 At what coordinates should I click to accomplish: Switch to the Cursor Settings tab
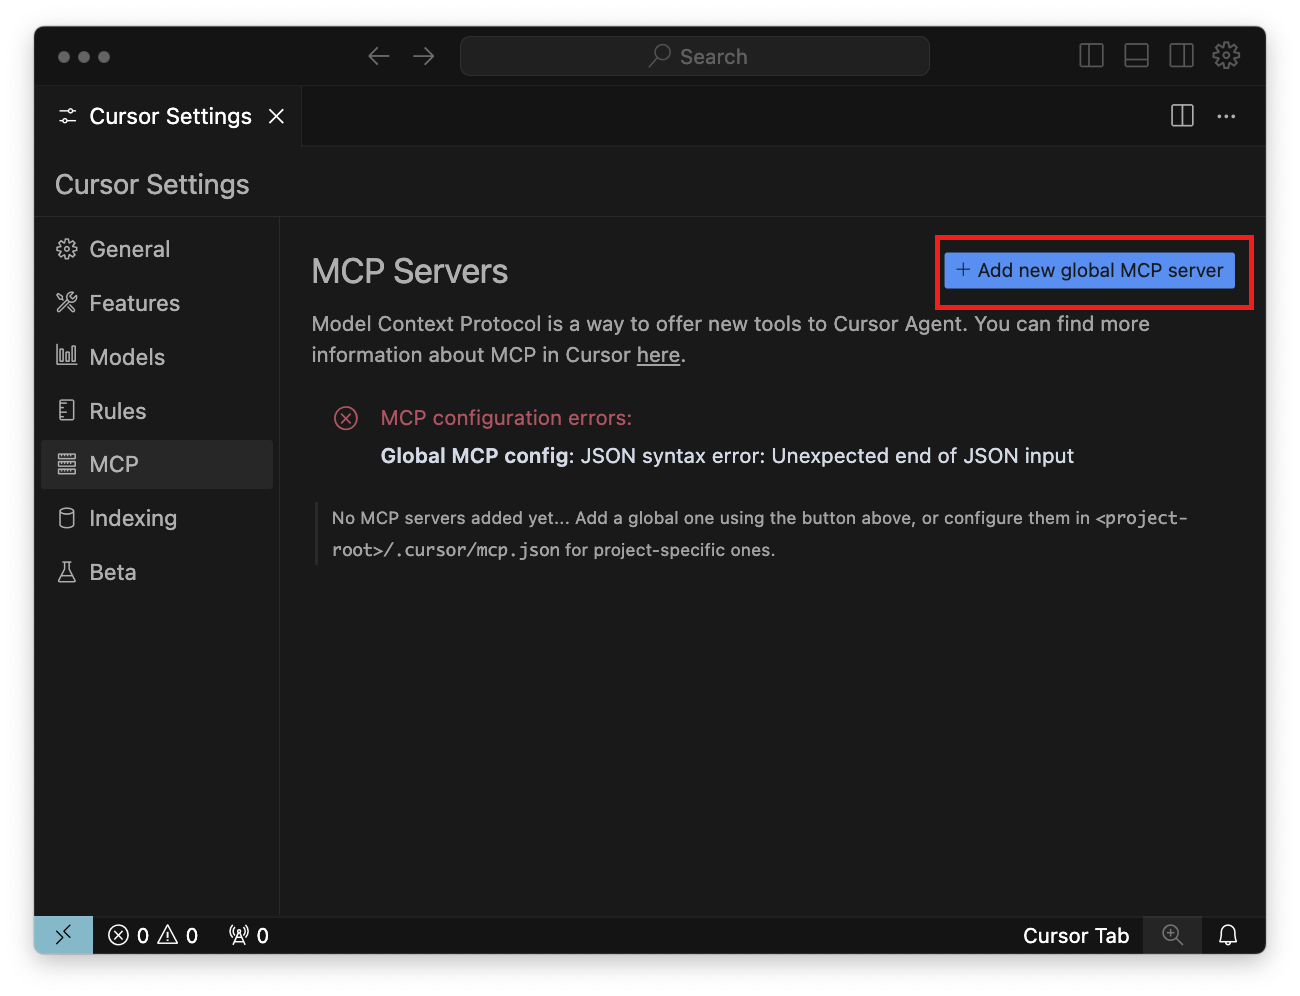coord(170,116)
